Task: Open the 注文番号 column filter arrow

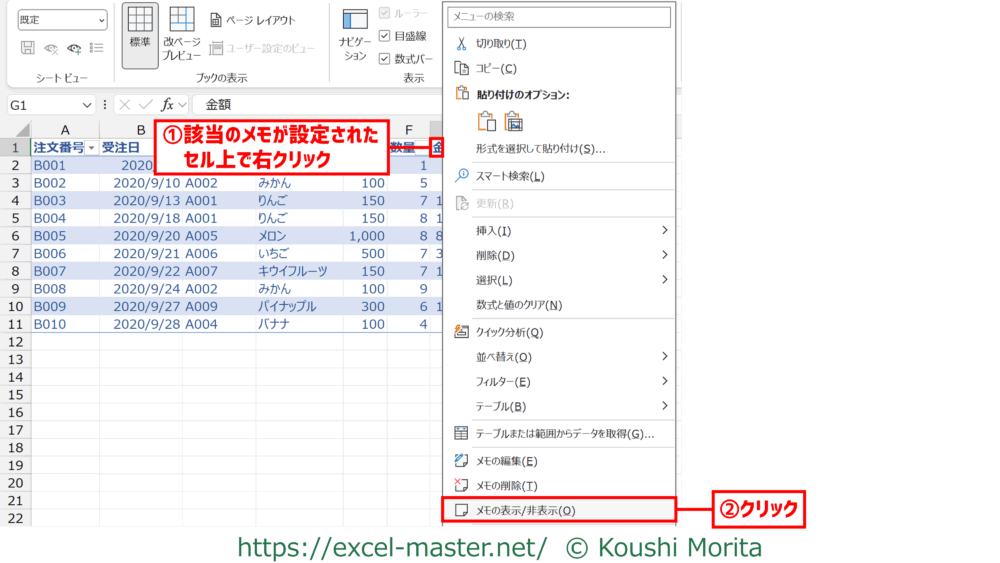Action: 92,148
